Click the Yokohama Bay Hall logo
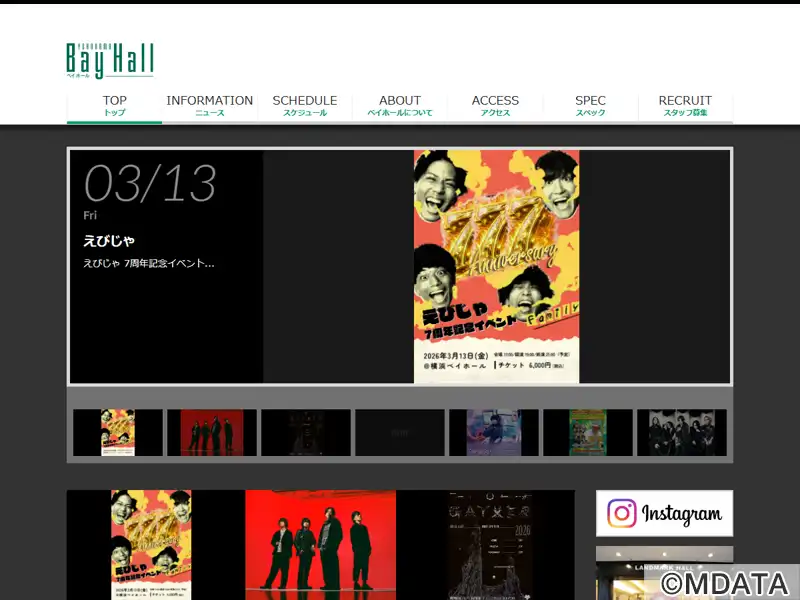 click(110, 60)
